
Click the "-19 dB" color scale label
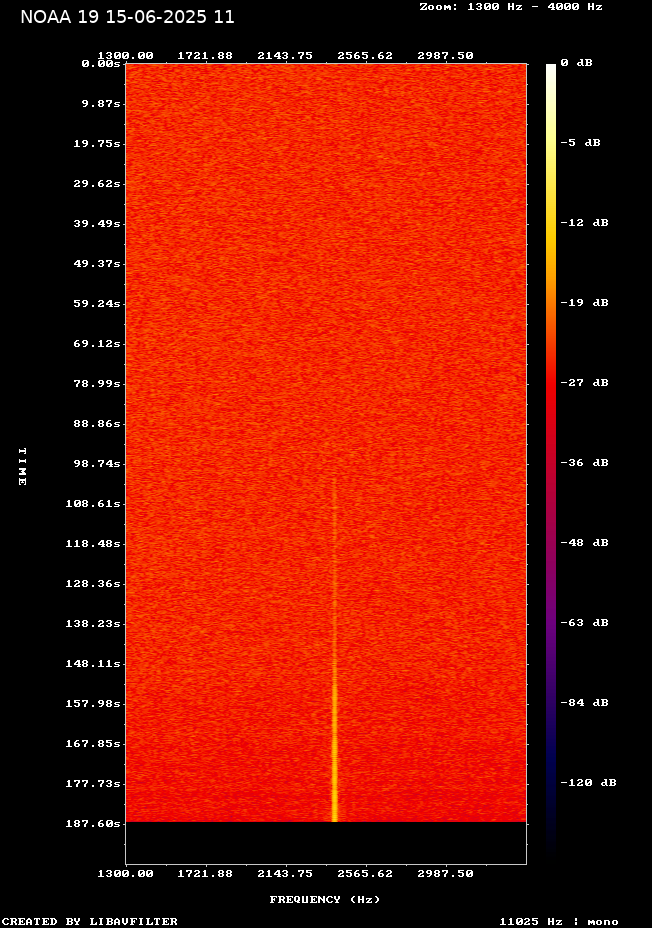click(x=585, y=302)
